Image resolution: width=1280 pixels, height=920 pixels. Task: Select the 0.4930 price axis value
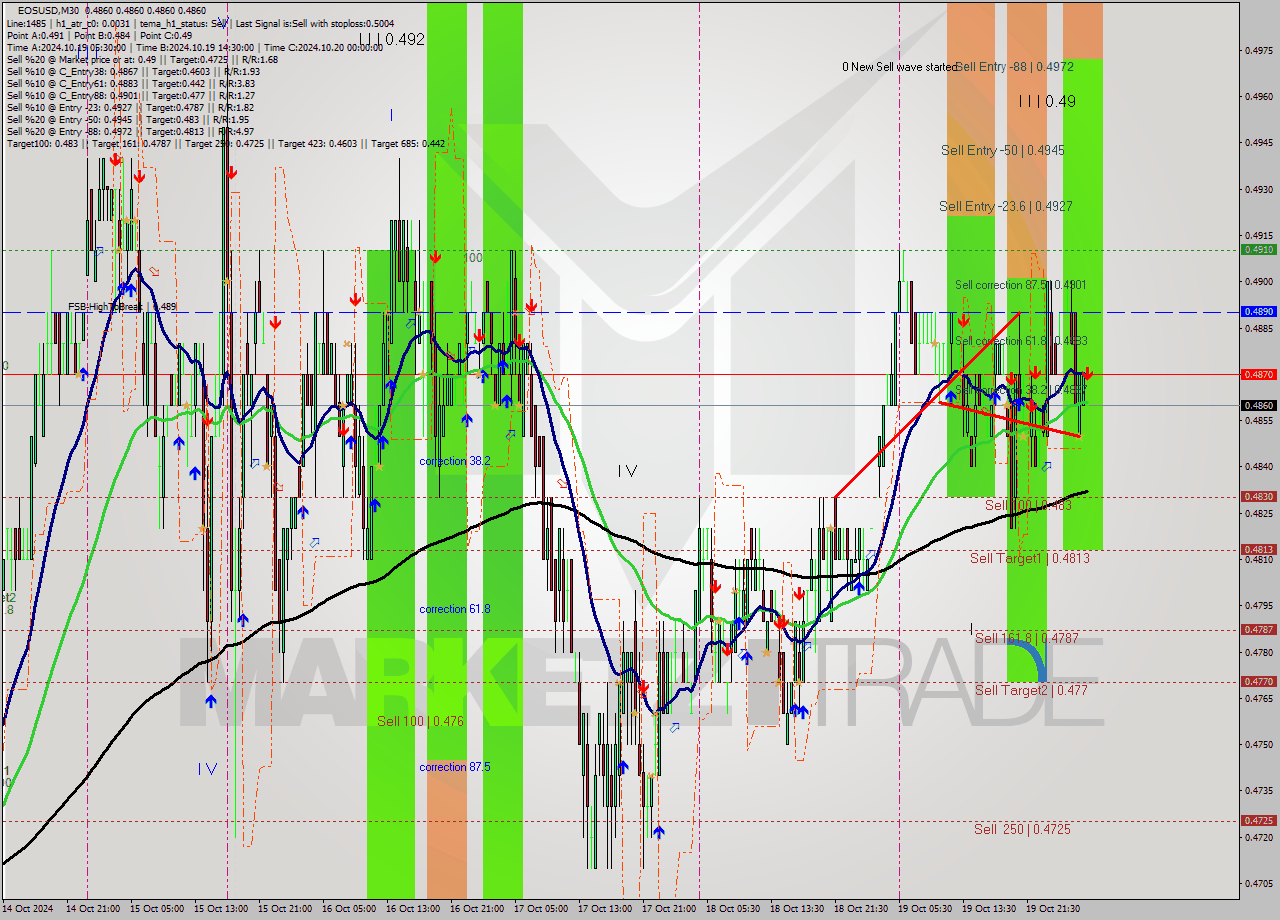(1258, 189)
